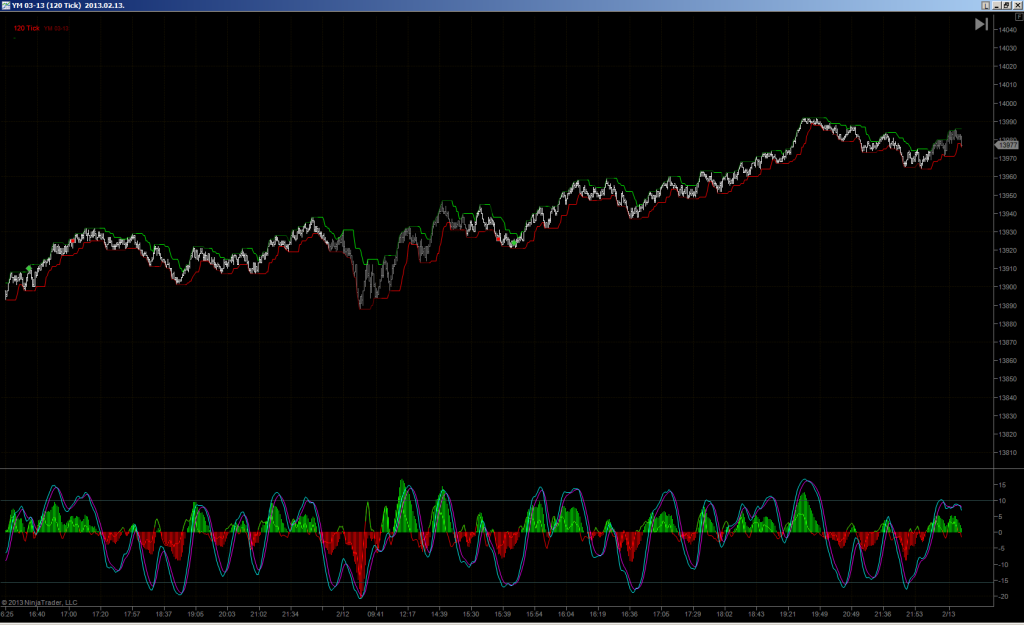Select the 2/13 date marker on time axis
This screenshot has height=625, width=1024.
click(949, 614)
